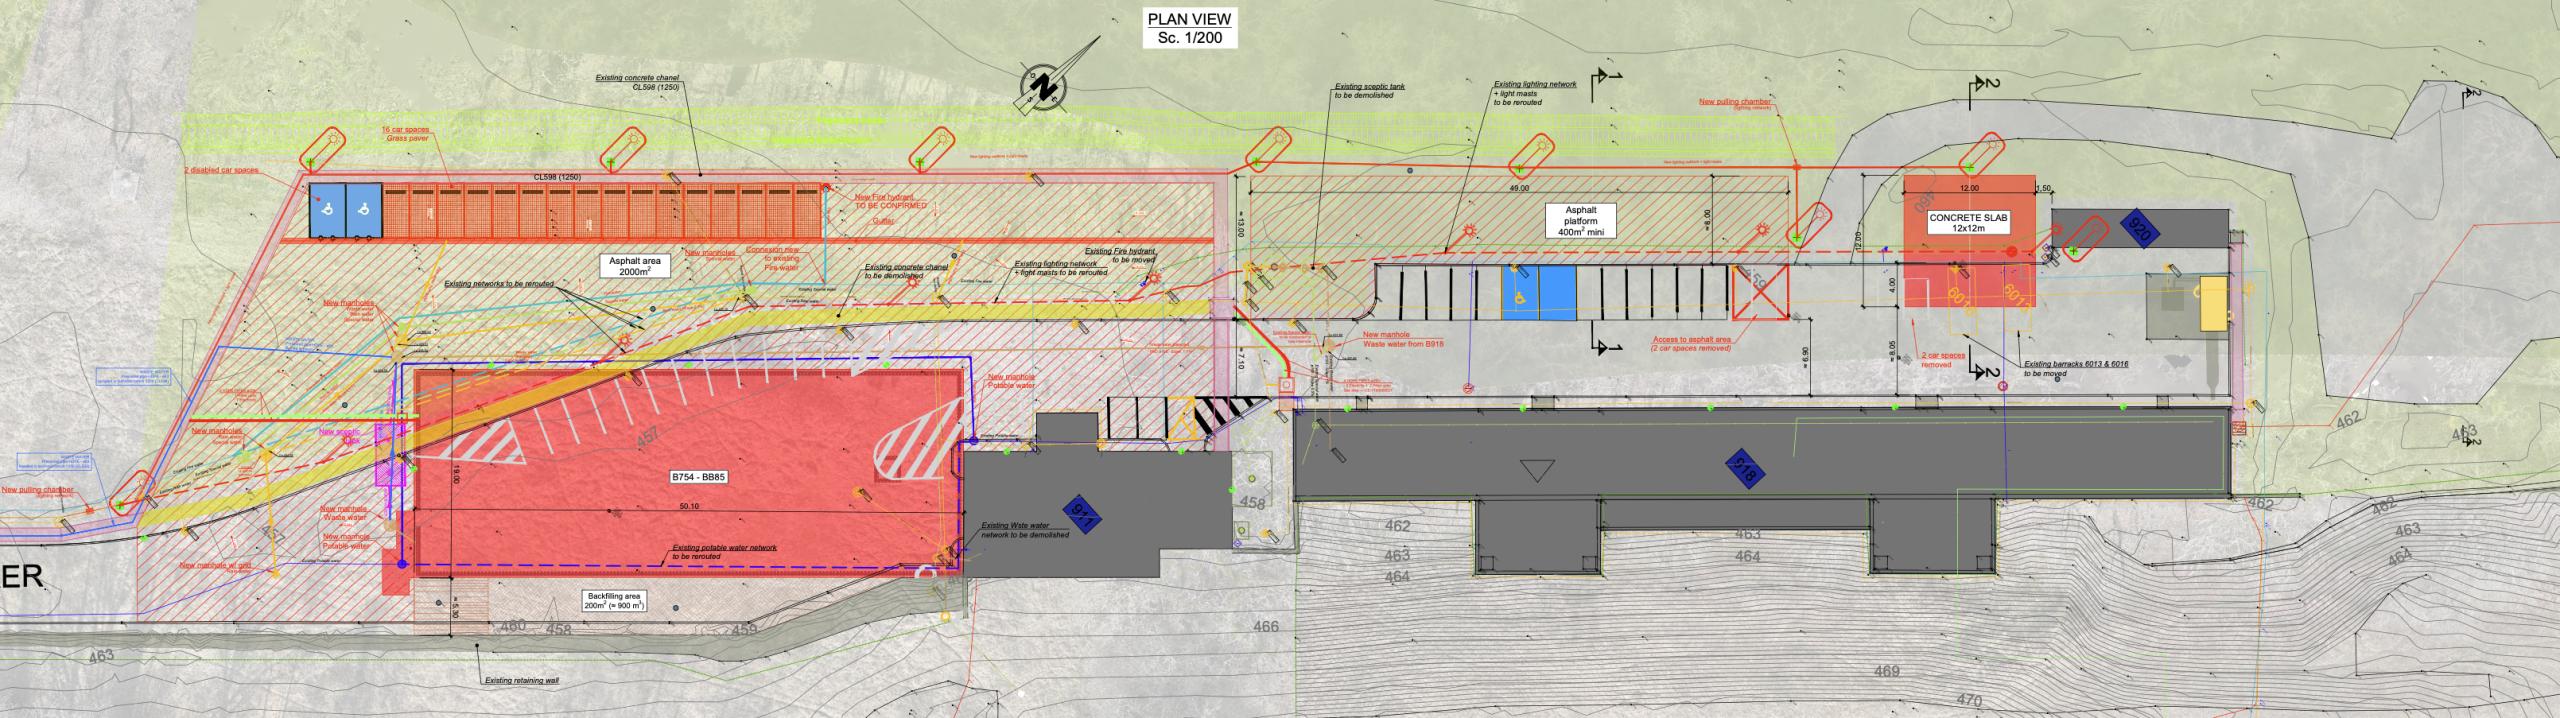The image size is (2560, 718).
Task: Click 'Existing sceptic tank to be demolished' annotation
Action: click(x=1369, y=91)
